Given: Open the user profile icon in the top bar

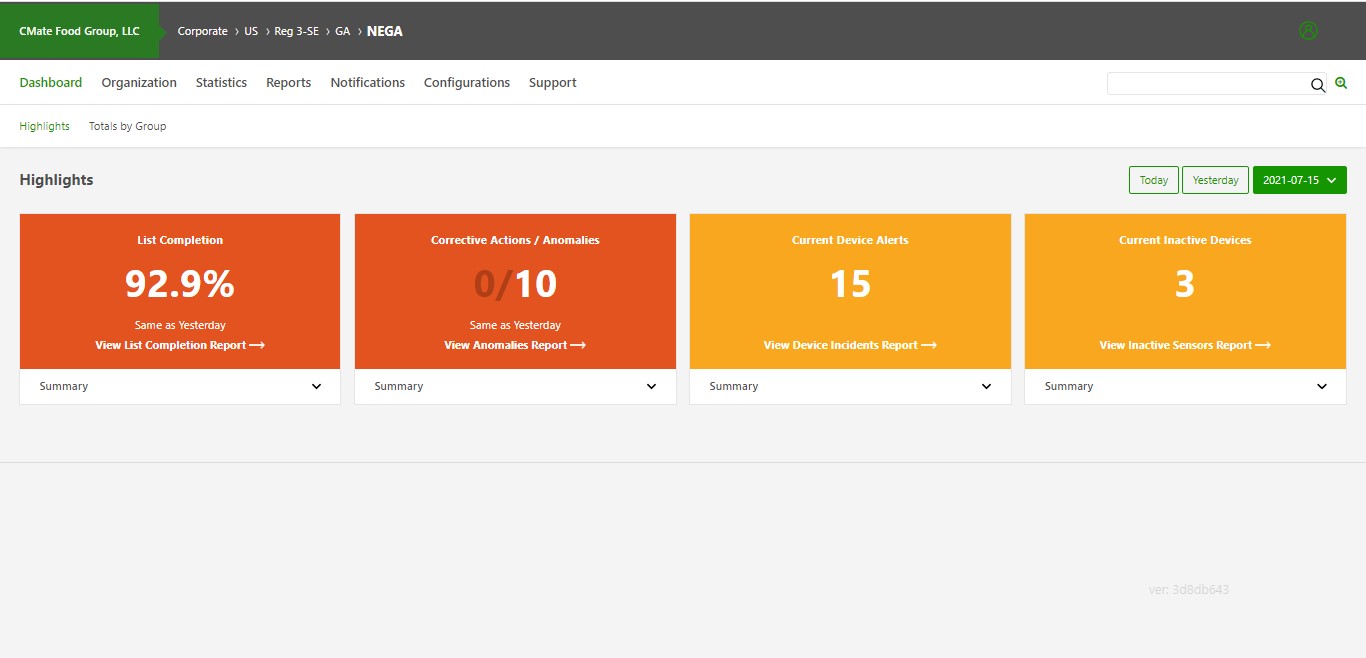Looking at the screenshot, I should 1308,30.
